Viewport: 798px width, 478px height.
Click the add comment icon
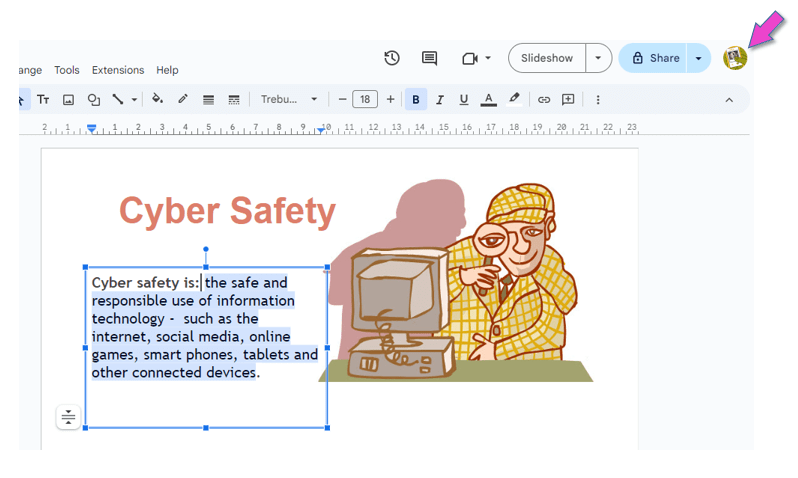tap(568, 100)
